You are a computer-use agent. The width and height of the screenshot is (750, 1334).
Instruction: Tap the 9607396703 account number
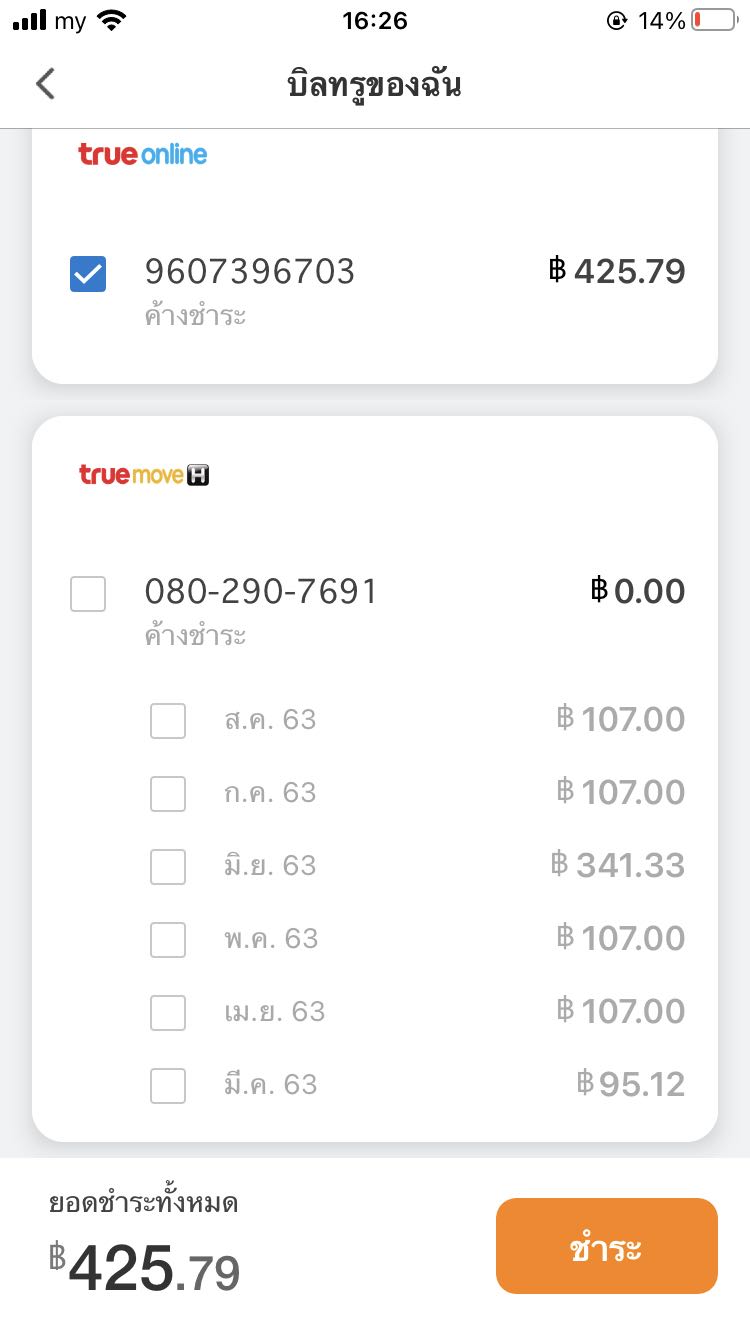point(250,272)
